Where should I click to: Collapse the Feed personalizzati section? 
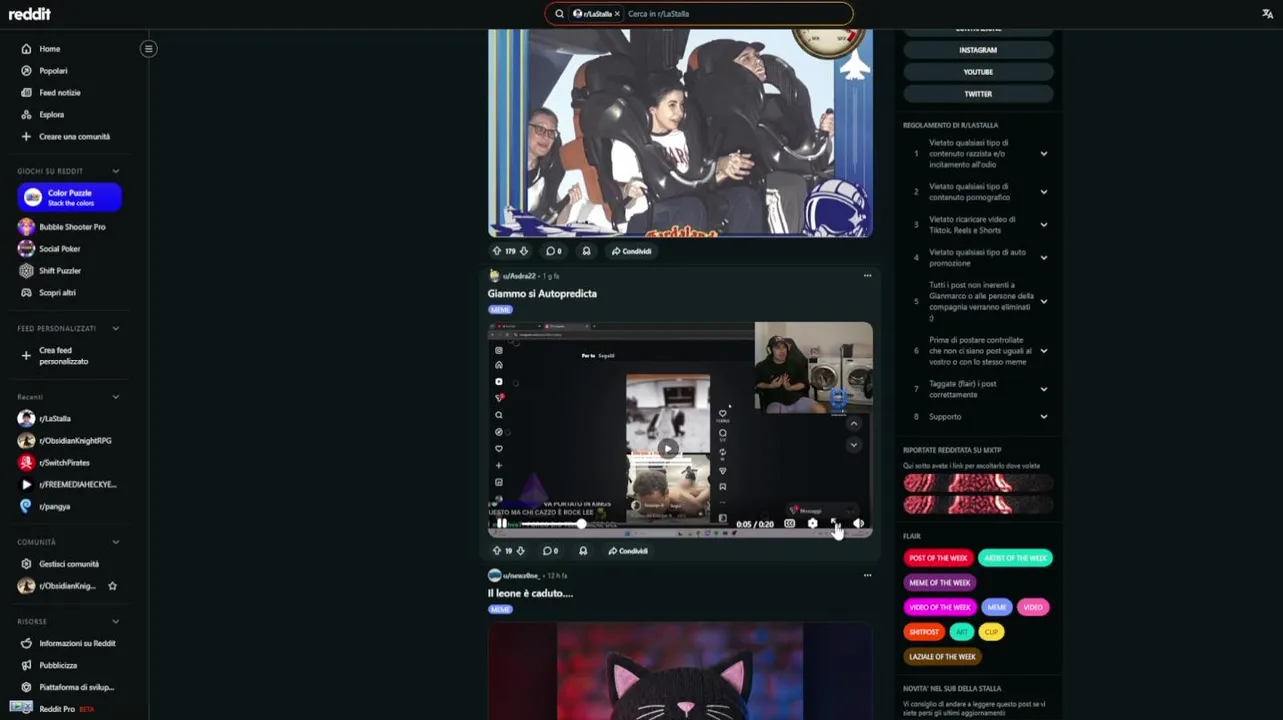tap(115, 328)
